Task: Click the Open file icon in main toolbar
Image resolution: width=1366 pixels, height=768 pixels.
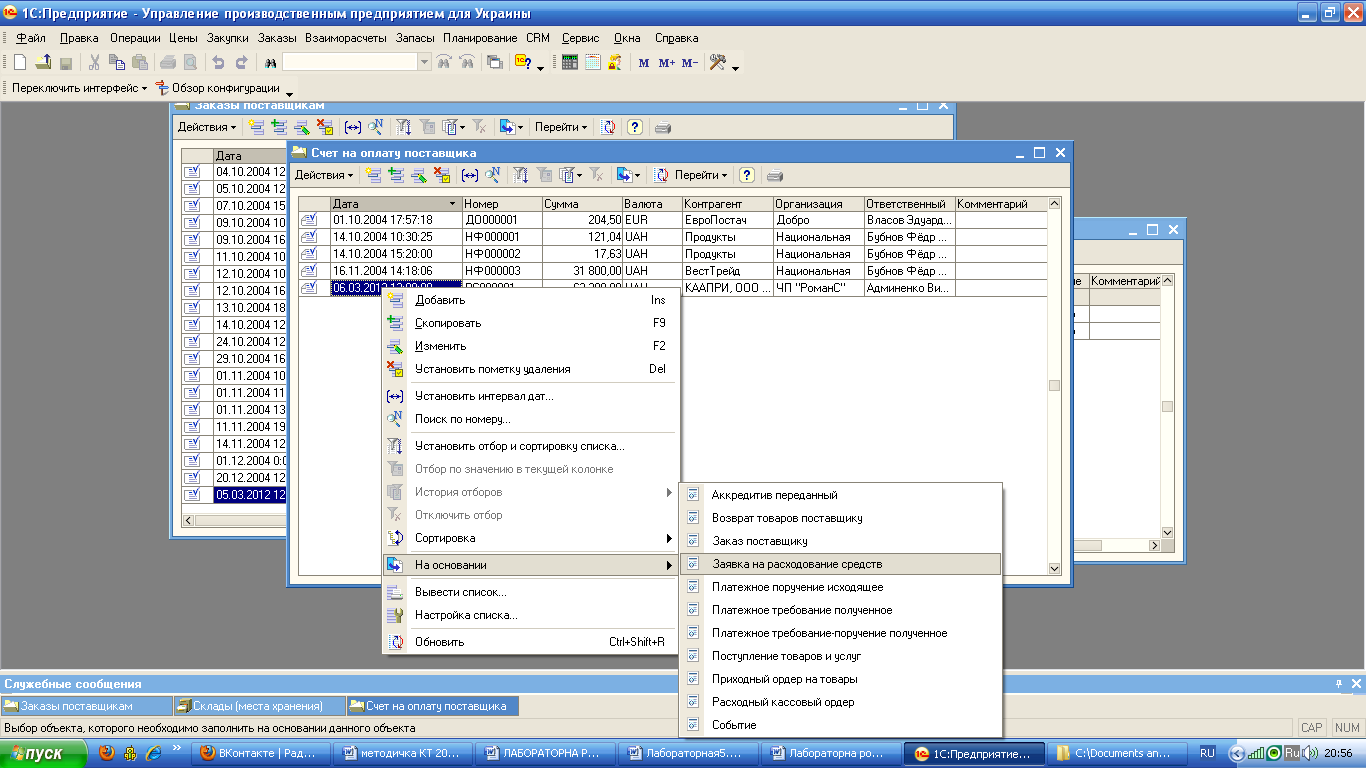Action: (x=43, y=62)
